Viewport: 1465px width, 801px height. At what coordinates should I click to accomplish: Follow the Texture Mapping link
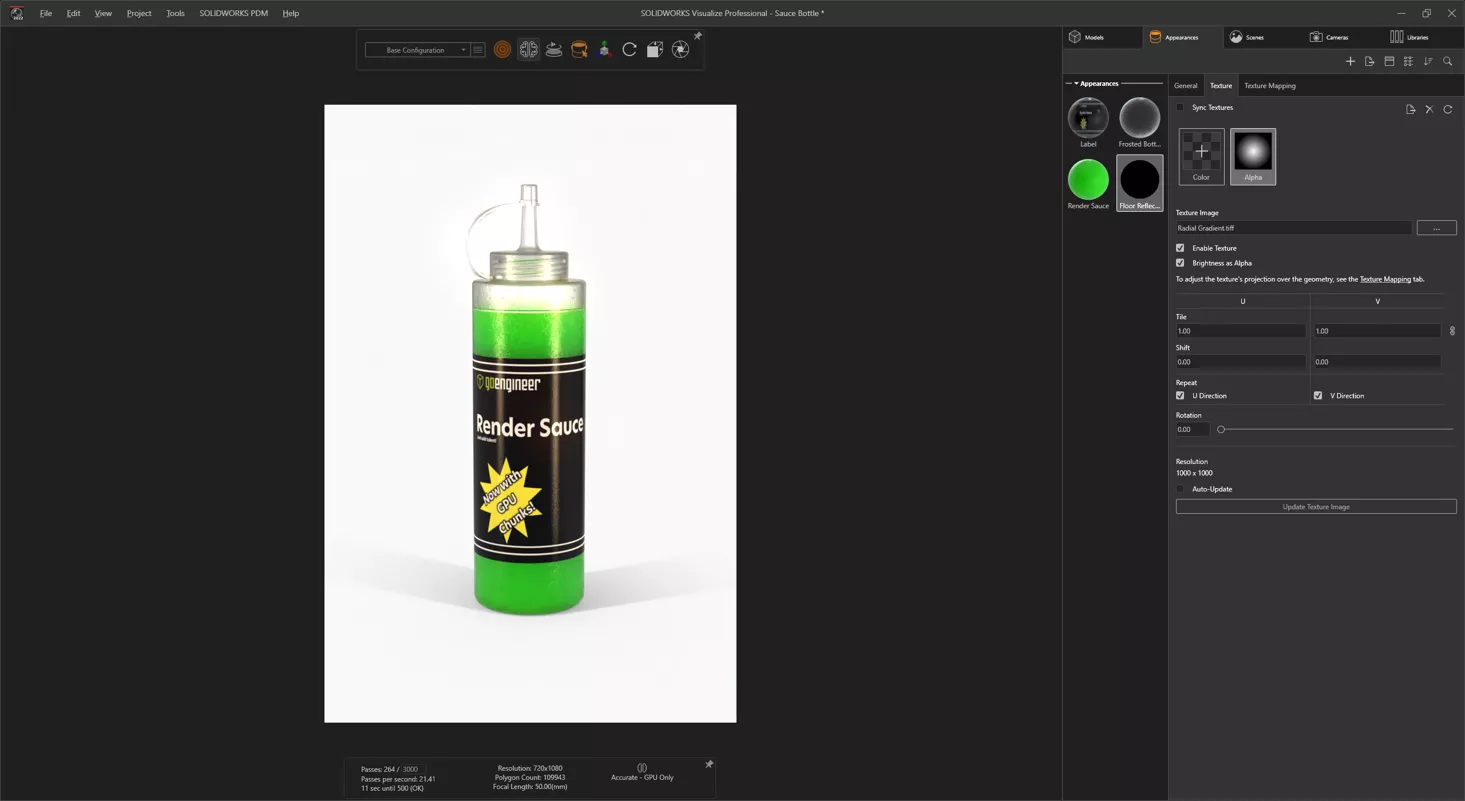1385,279
